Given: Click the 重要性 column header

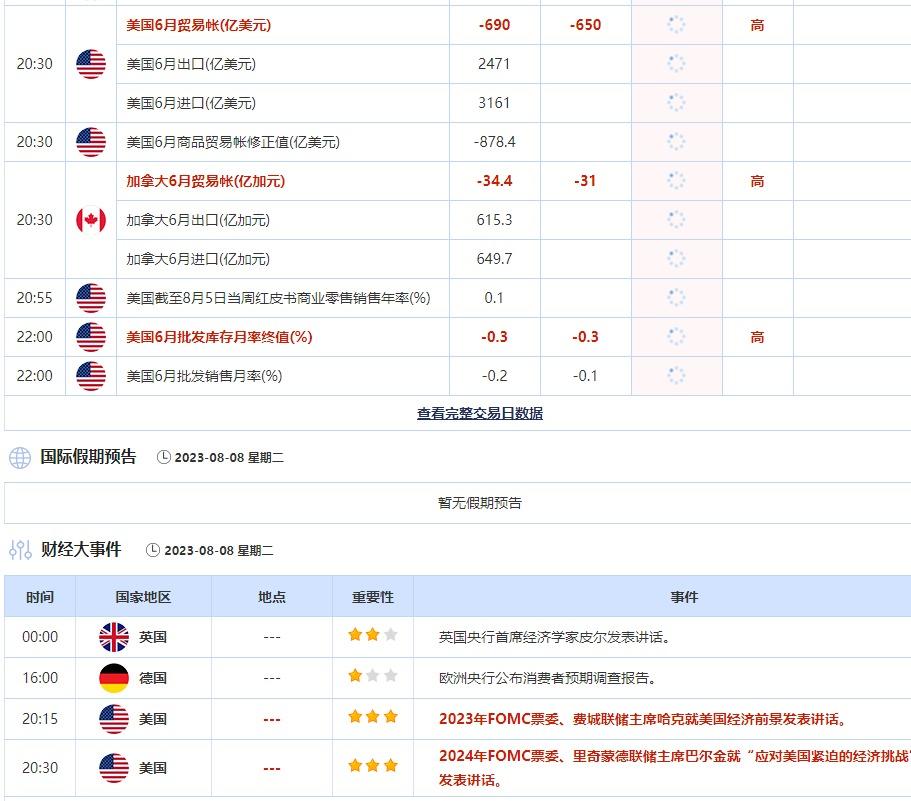Looking at the screenshot, I should [372, 597].
